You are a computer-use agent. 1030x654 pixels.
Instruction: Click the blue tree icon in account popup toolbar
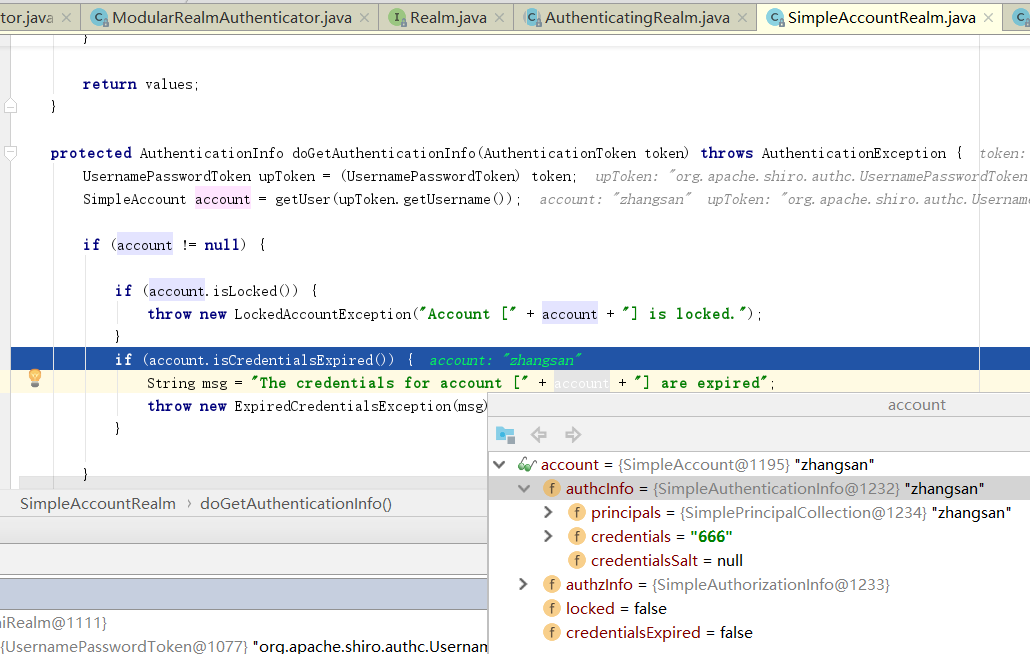click(x=505, y=435)
